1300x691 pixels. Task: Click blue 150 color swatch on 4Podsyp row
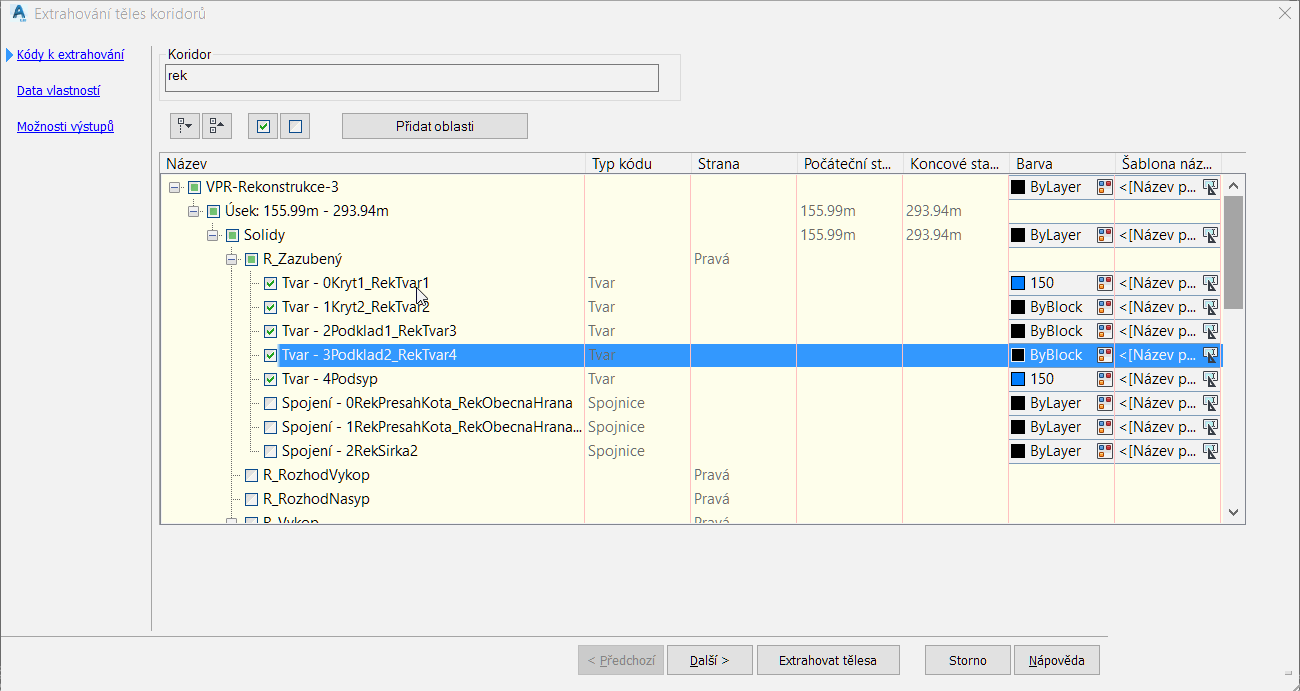[x=1018, y=379]
